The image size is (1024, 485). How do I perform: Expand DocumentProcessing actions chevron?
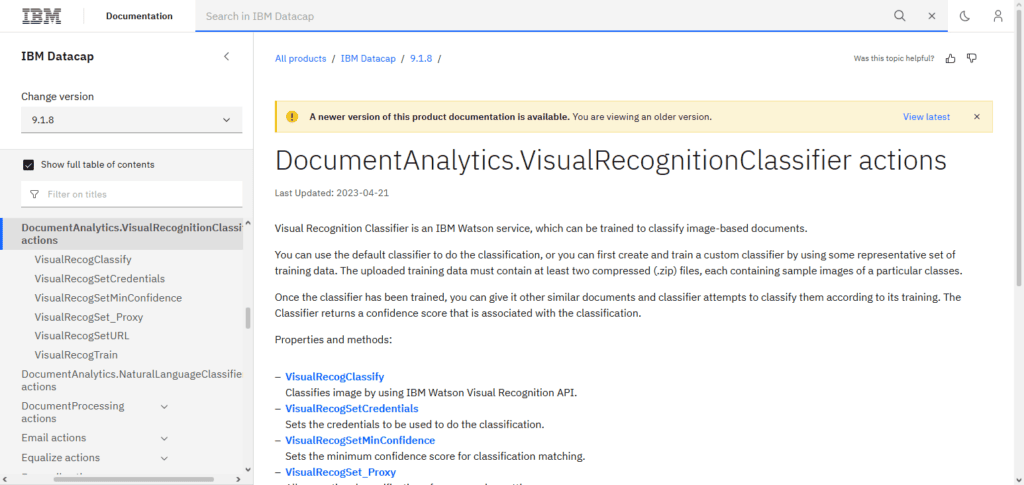(x=165, y=407)
